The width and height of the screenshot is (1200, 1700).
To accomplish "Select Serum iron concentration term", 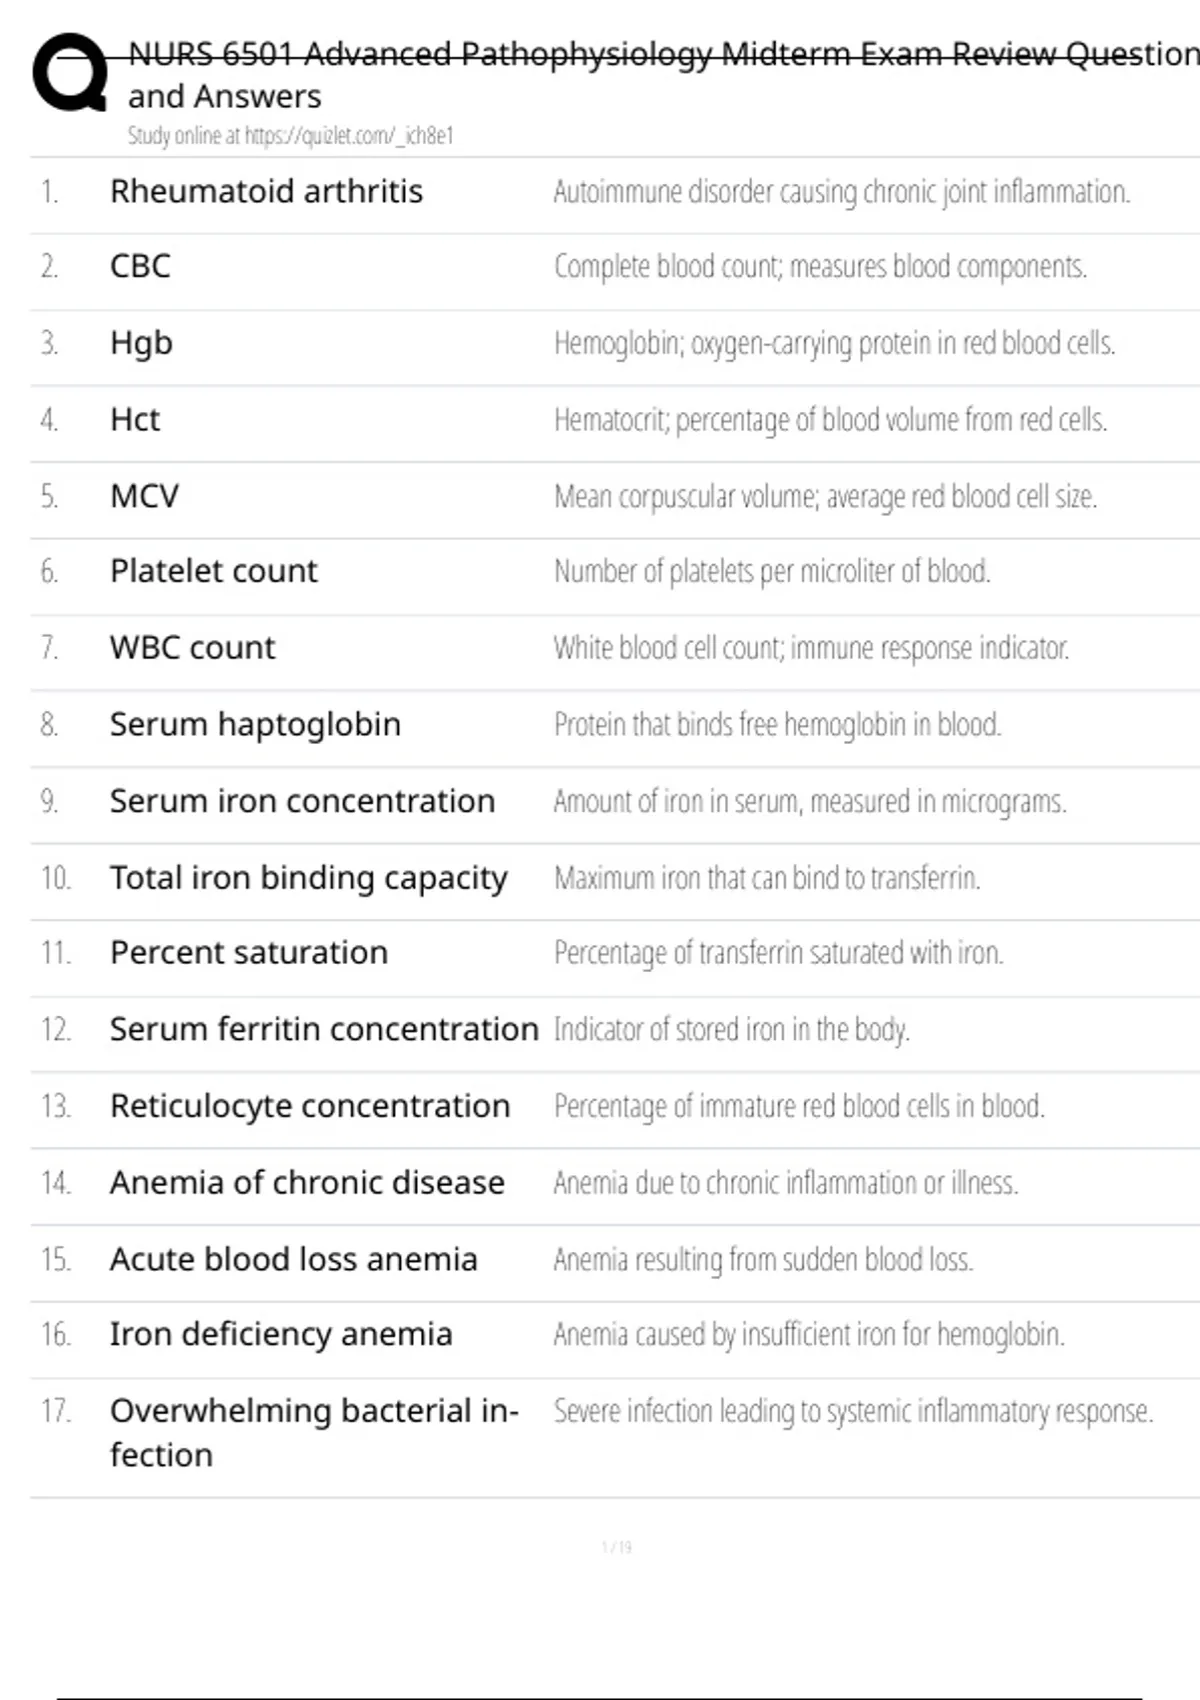I will pos(302,801).
